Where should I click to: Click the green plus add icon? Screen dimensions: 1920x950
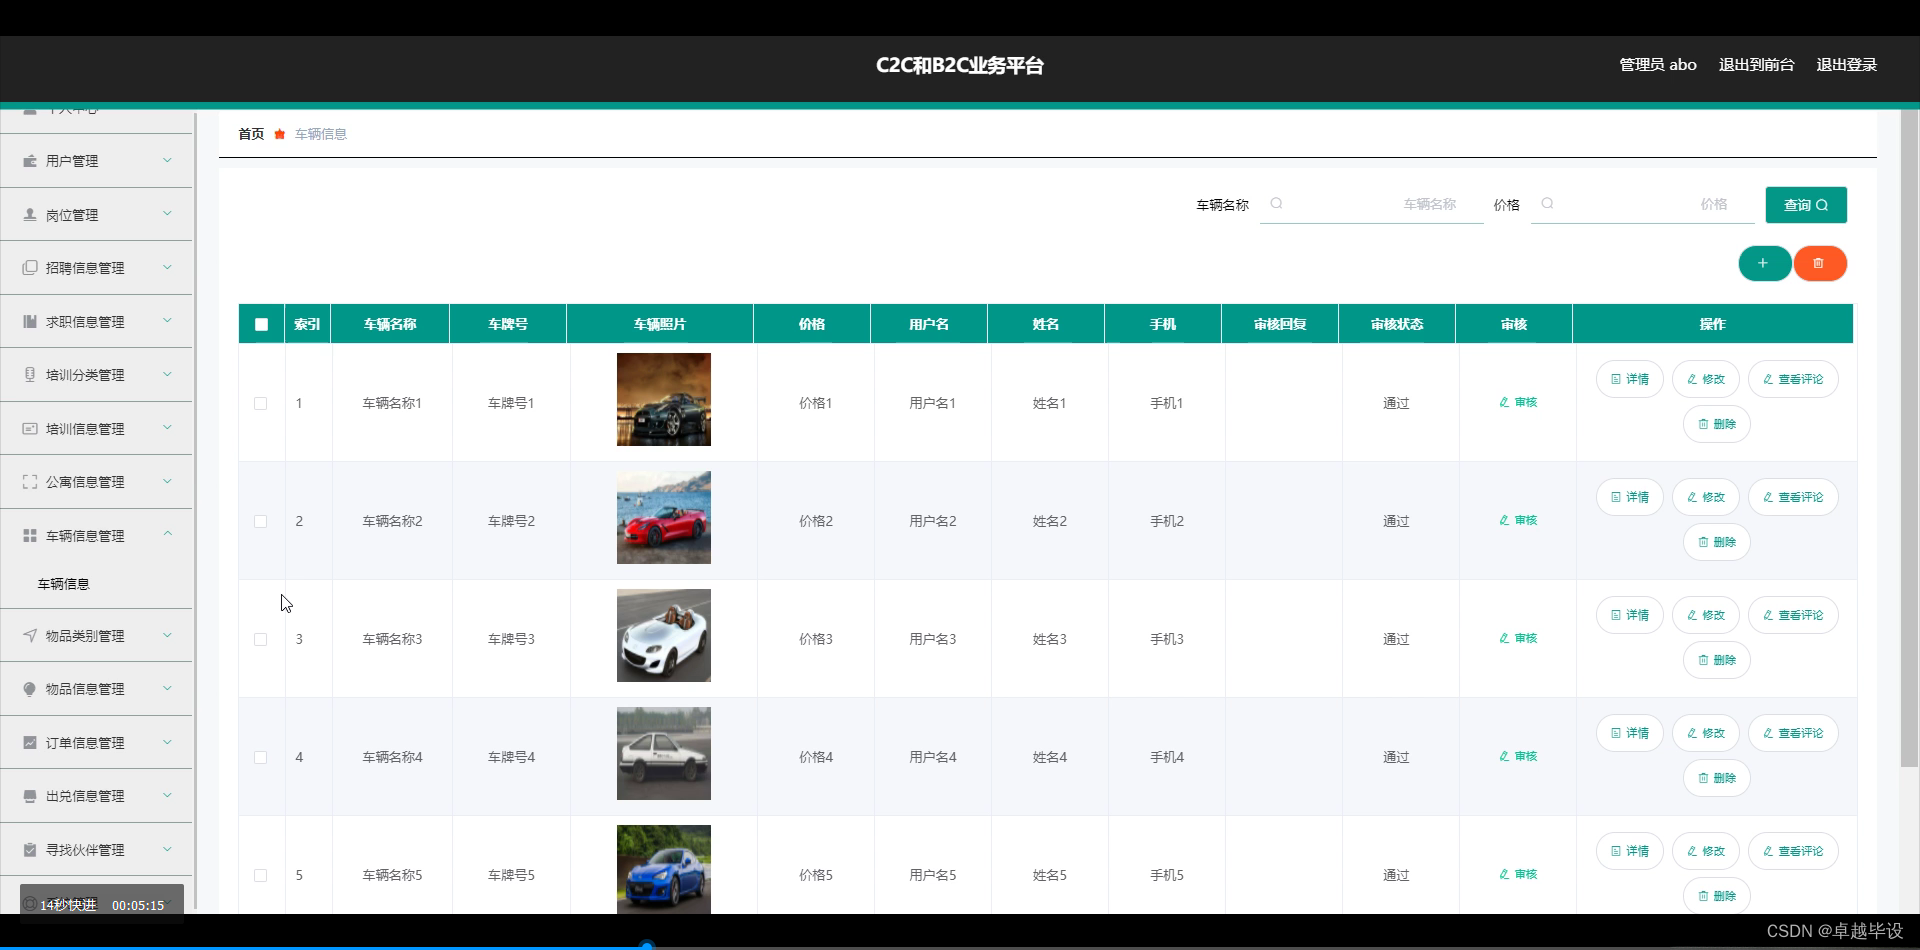click(x=1764, y=263)
